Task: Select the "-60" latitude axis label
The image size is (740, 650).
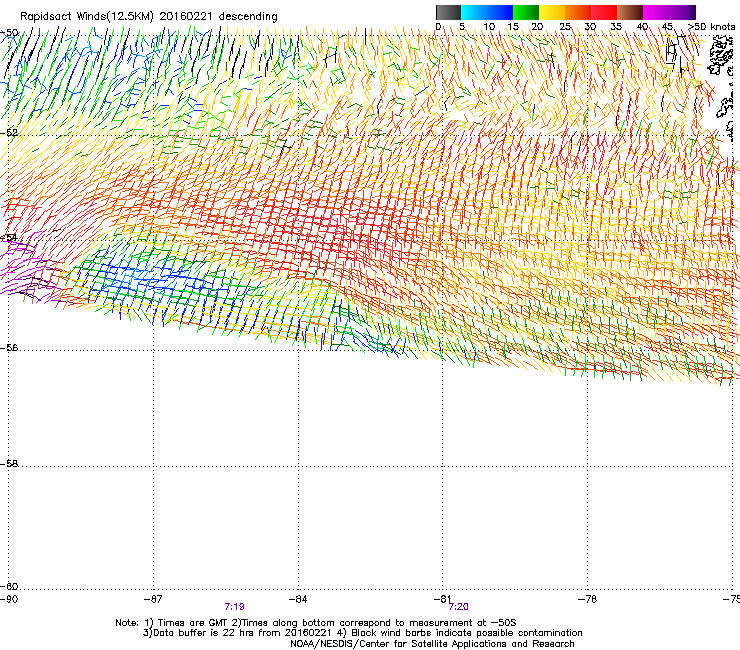Action: [9, 586]
